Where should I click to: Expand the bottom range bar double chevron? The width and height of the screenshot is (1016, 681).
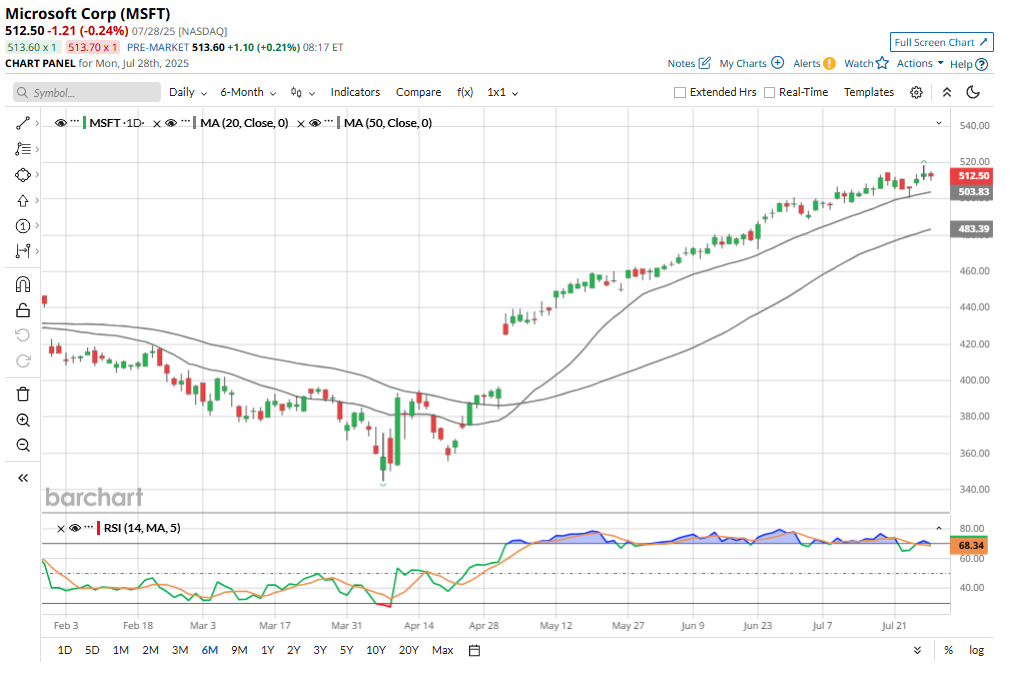[x=917, y=651]
